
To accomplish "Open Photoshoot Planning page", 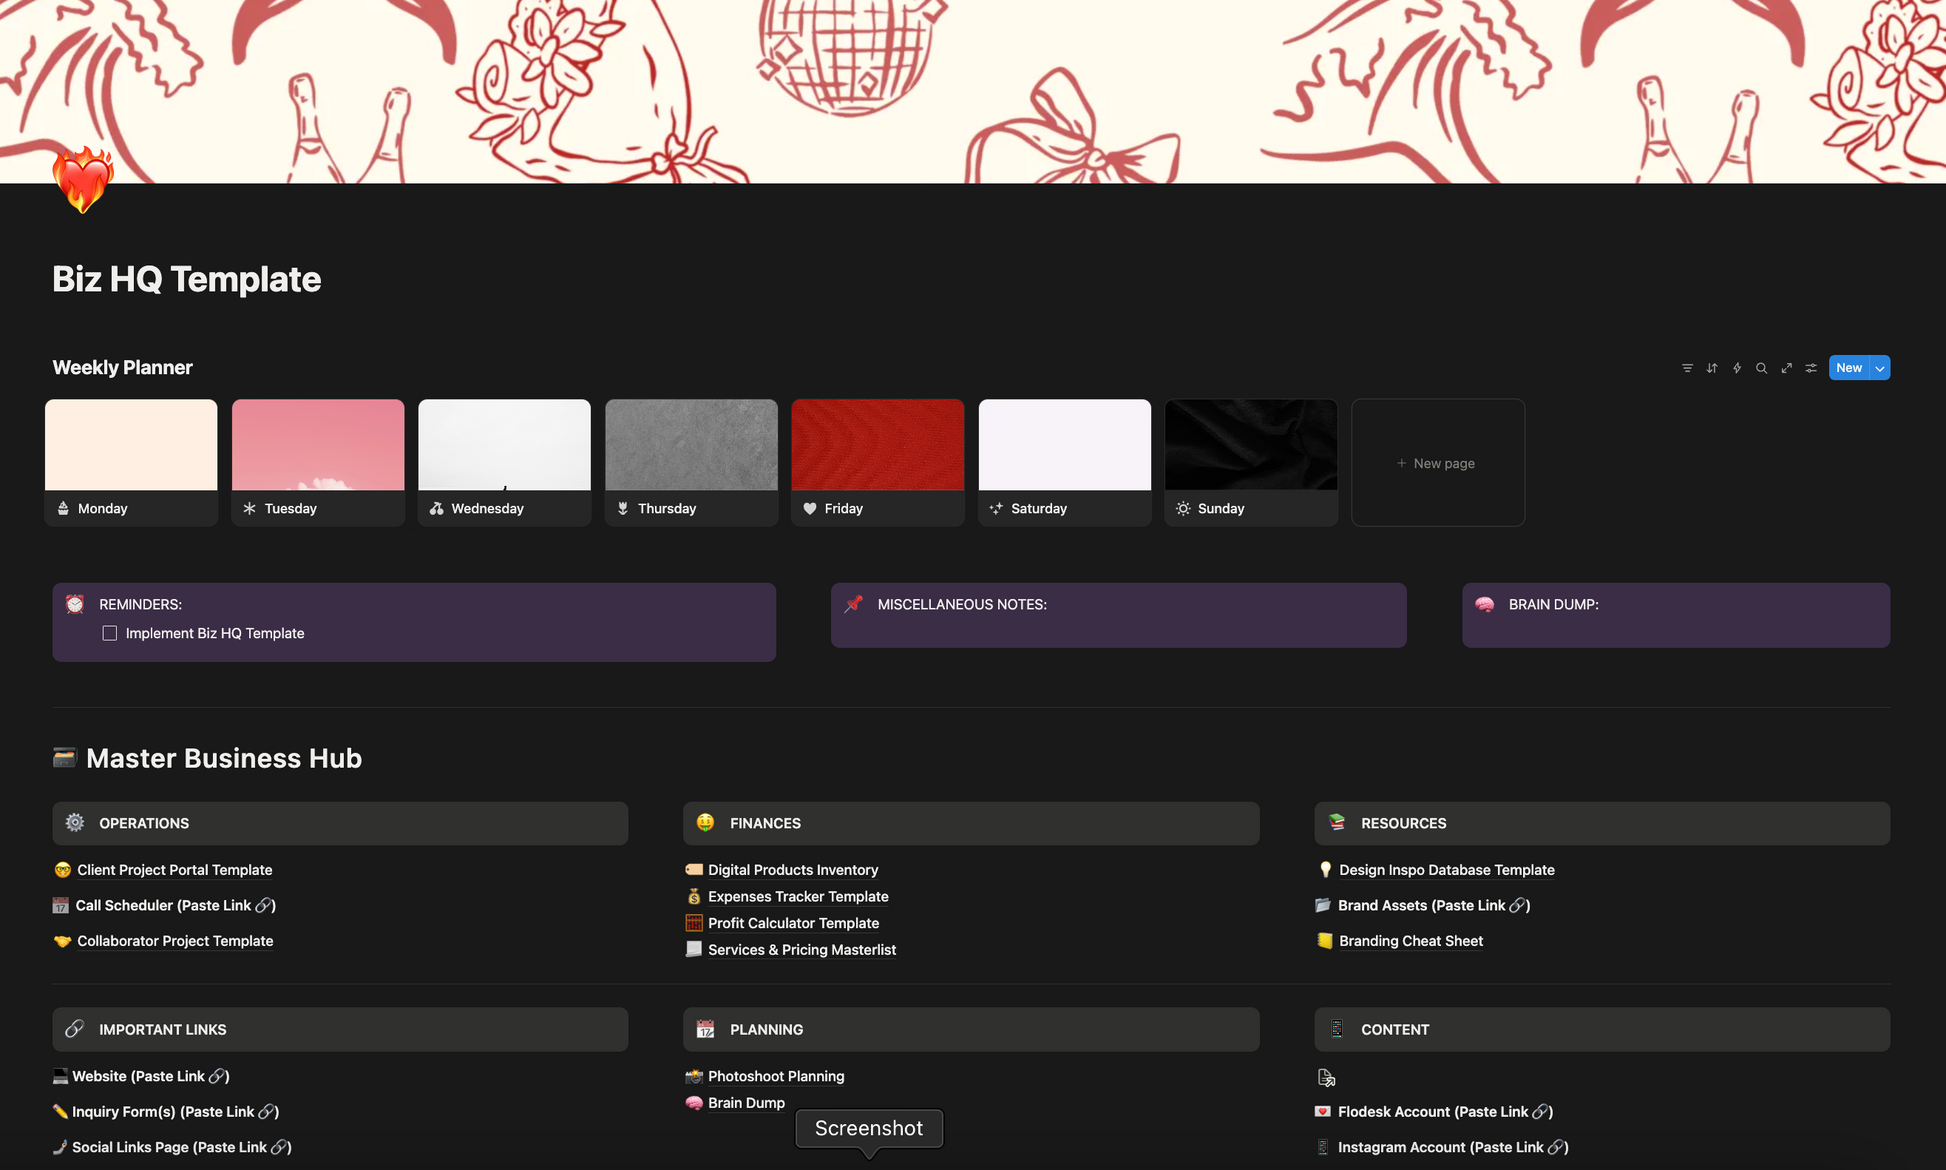I will (775, 1077).
